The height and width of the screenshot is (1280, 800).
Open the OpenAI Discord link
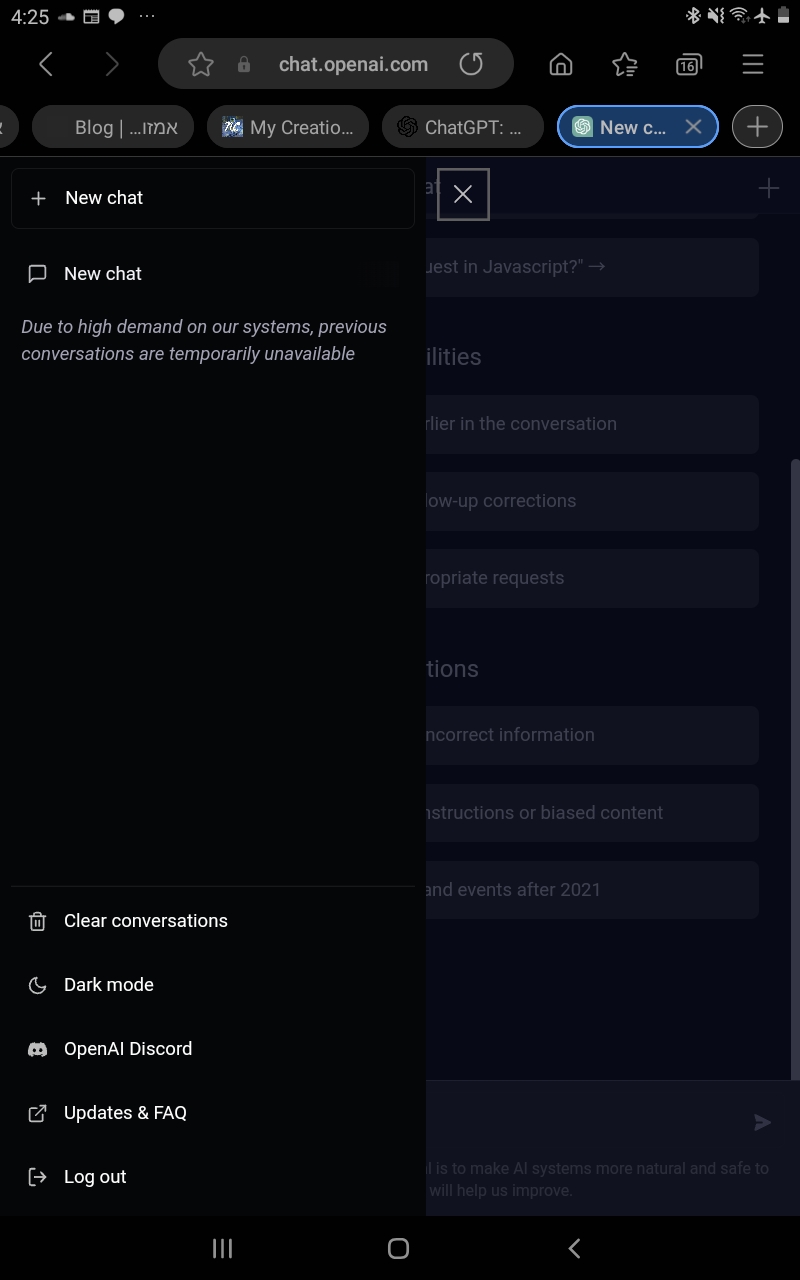(213, 1049)
